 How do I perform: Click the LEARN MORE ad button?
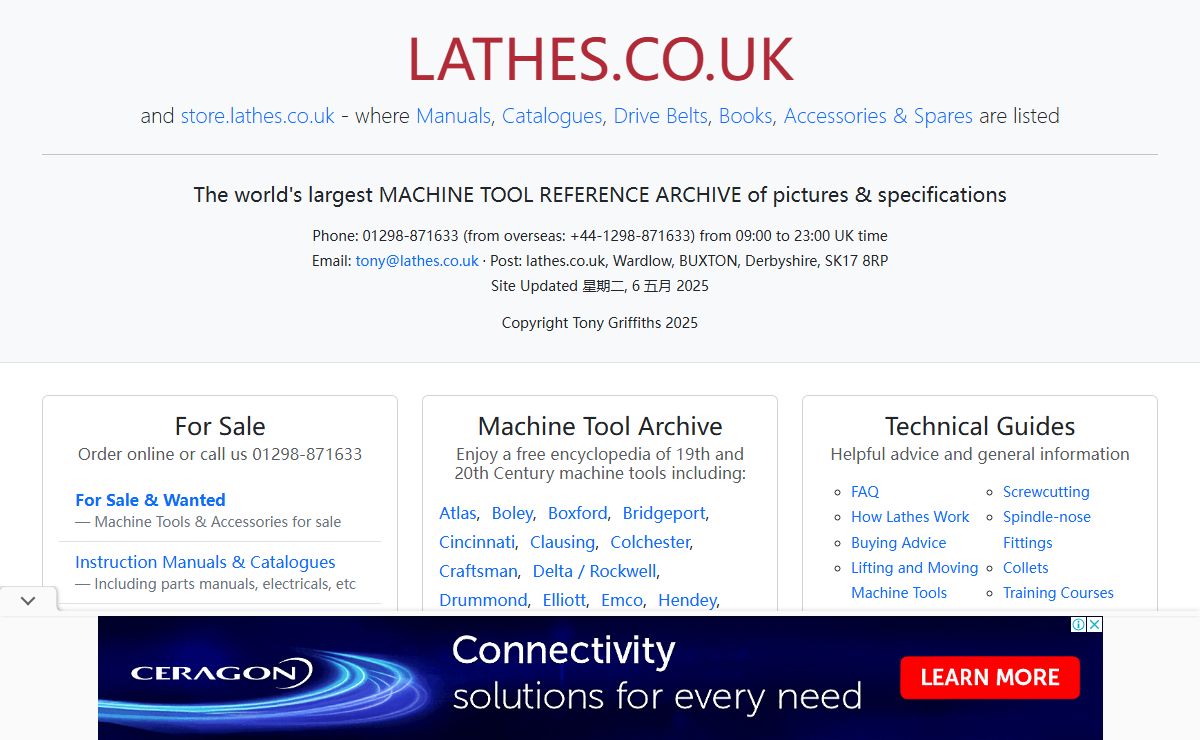coord(990,677)
